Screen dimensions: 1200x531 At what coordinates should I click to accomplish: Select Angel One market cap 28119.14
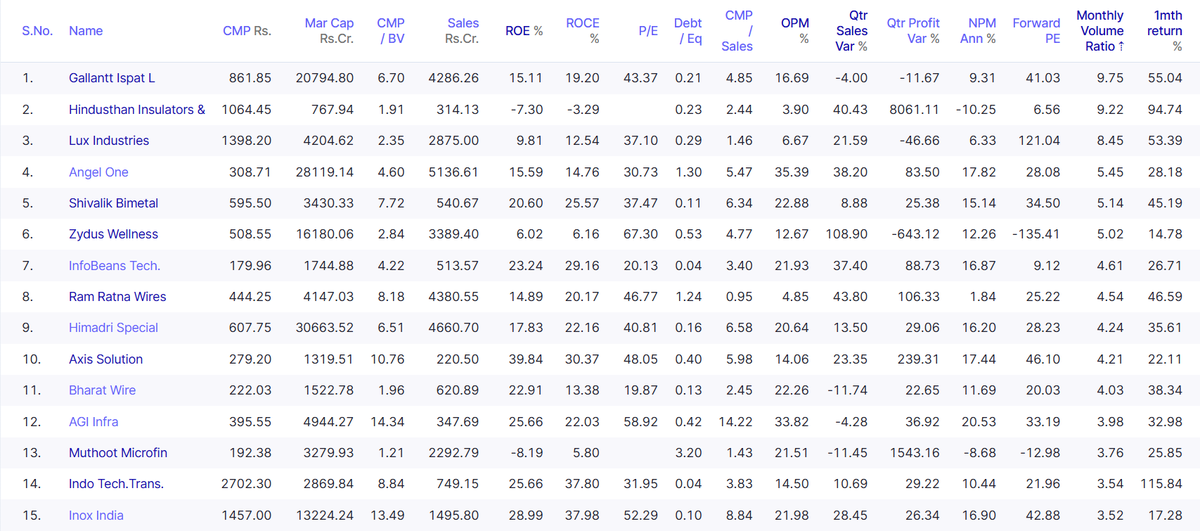click(326, 172)
